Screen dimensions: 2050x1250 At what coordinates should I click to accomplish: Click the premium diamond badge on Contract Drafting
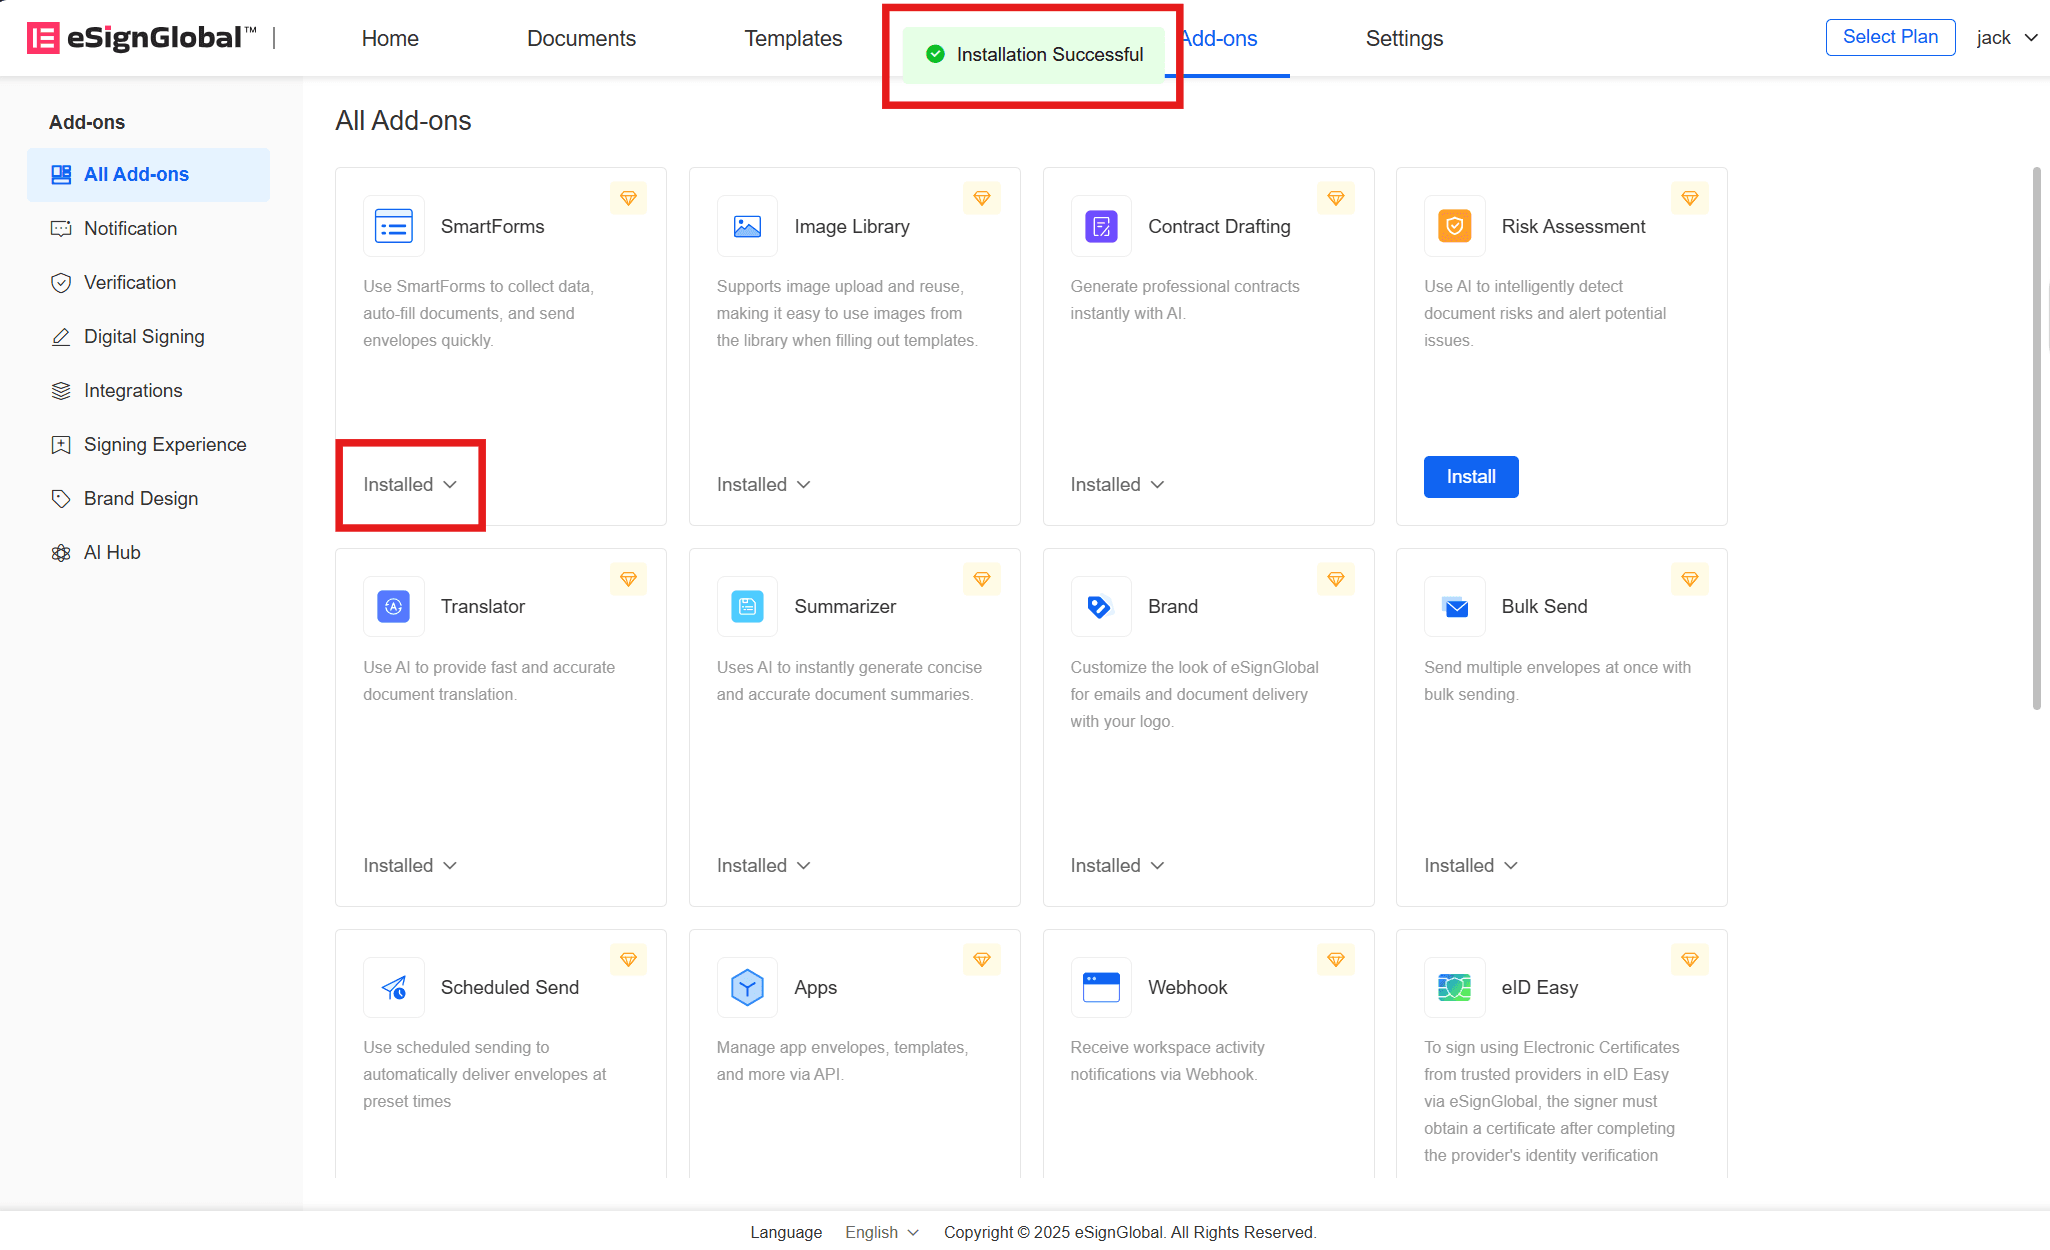(x=1336, y=198)
